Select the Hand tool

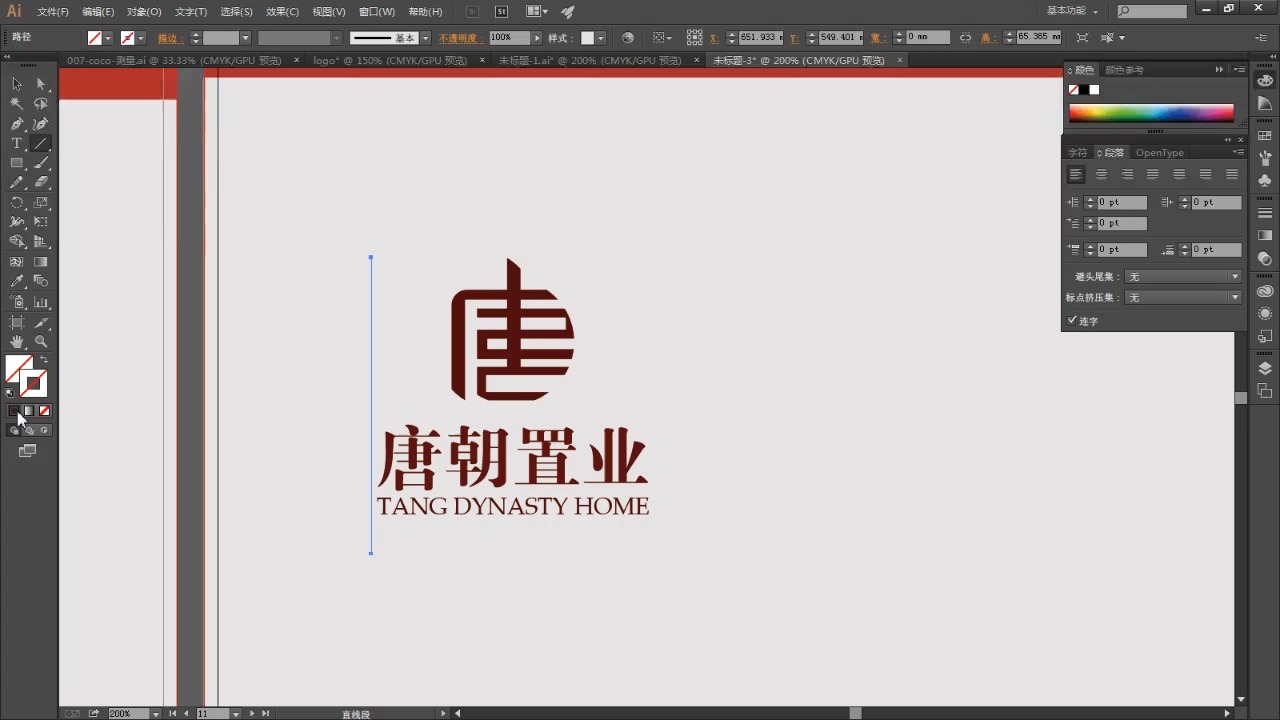17,342
